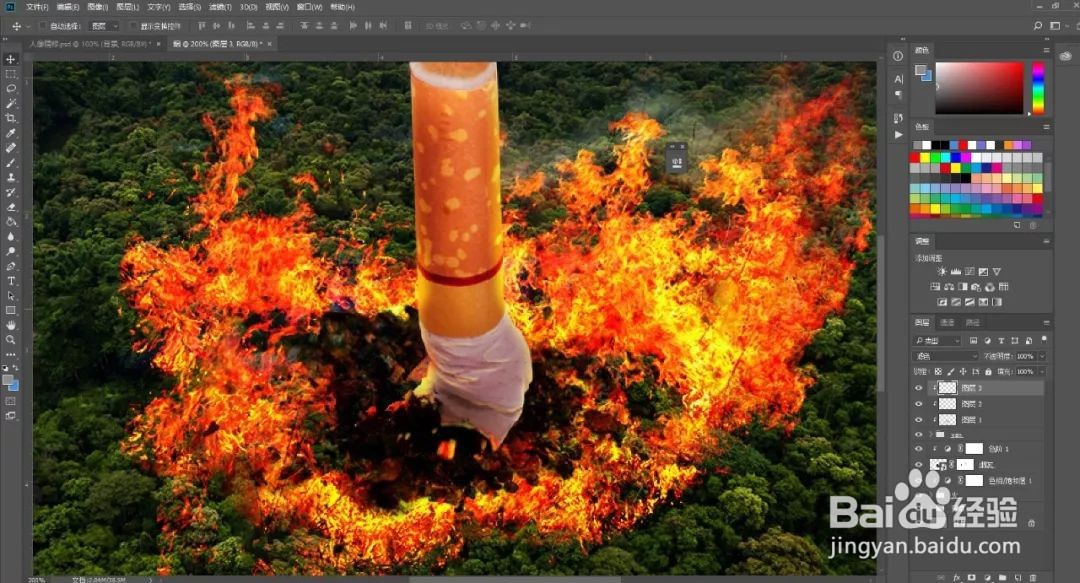Open the Actions panel play icon
The height and width of the screenshot is (583, 1080).
[x=897, y=135]
